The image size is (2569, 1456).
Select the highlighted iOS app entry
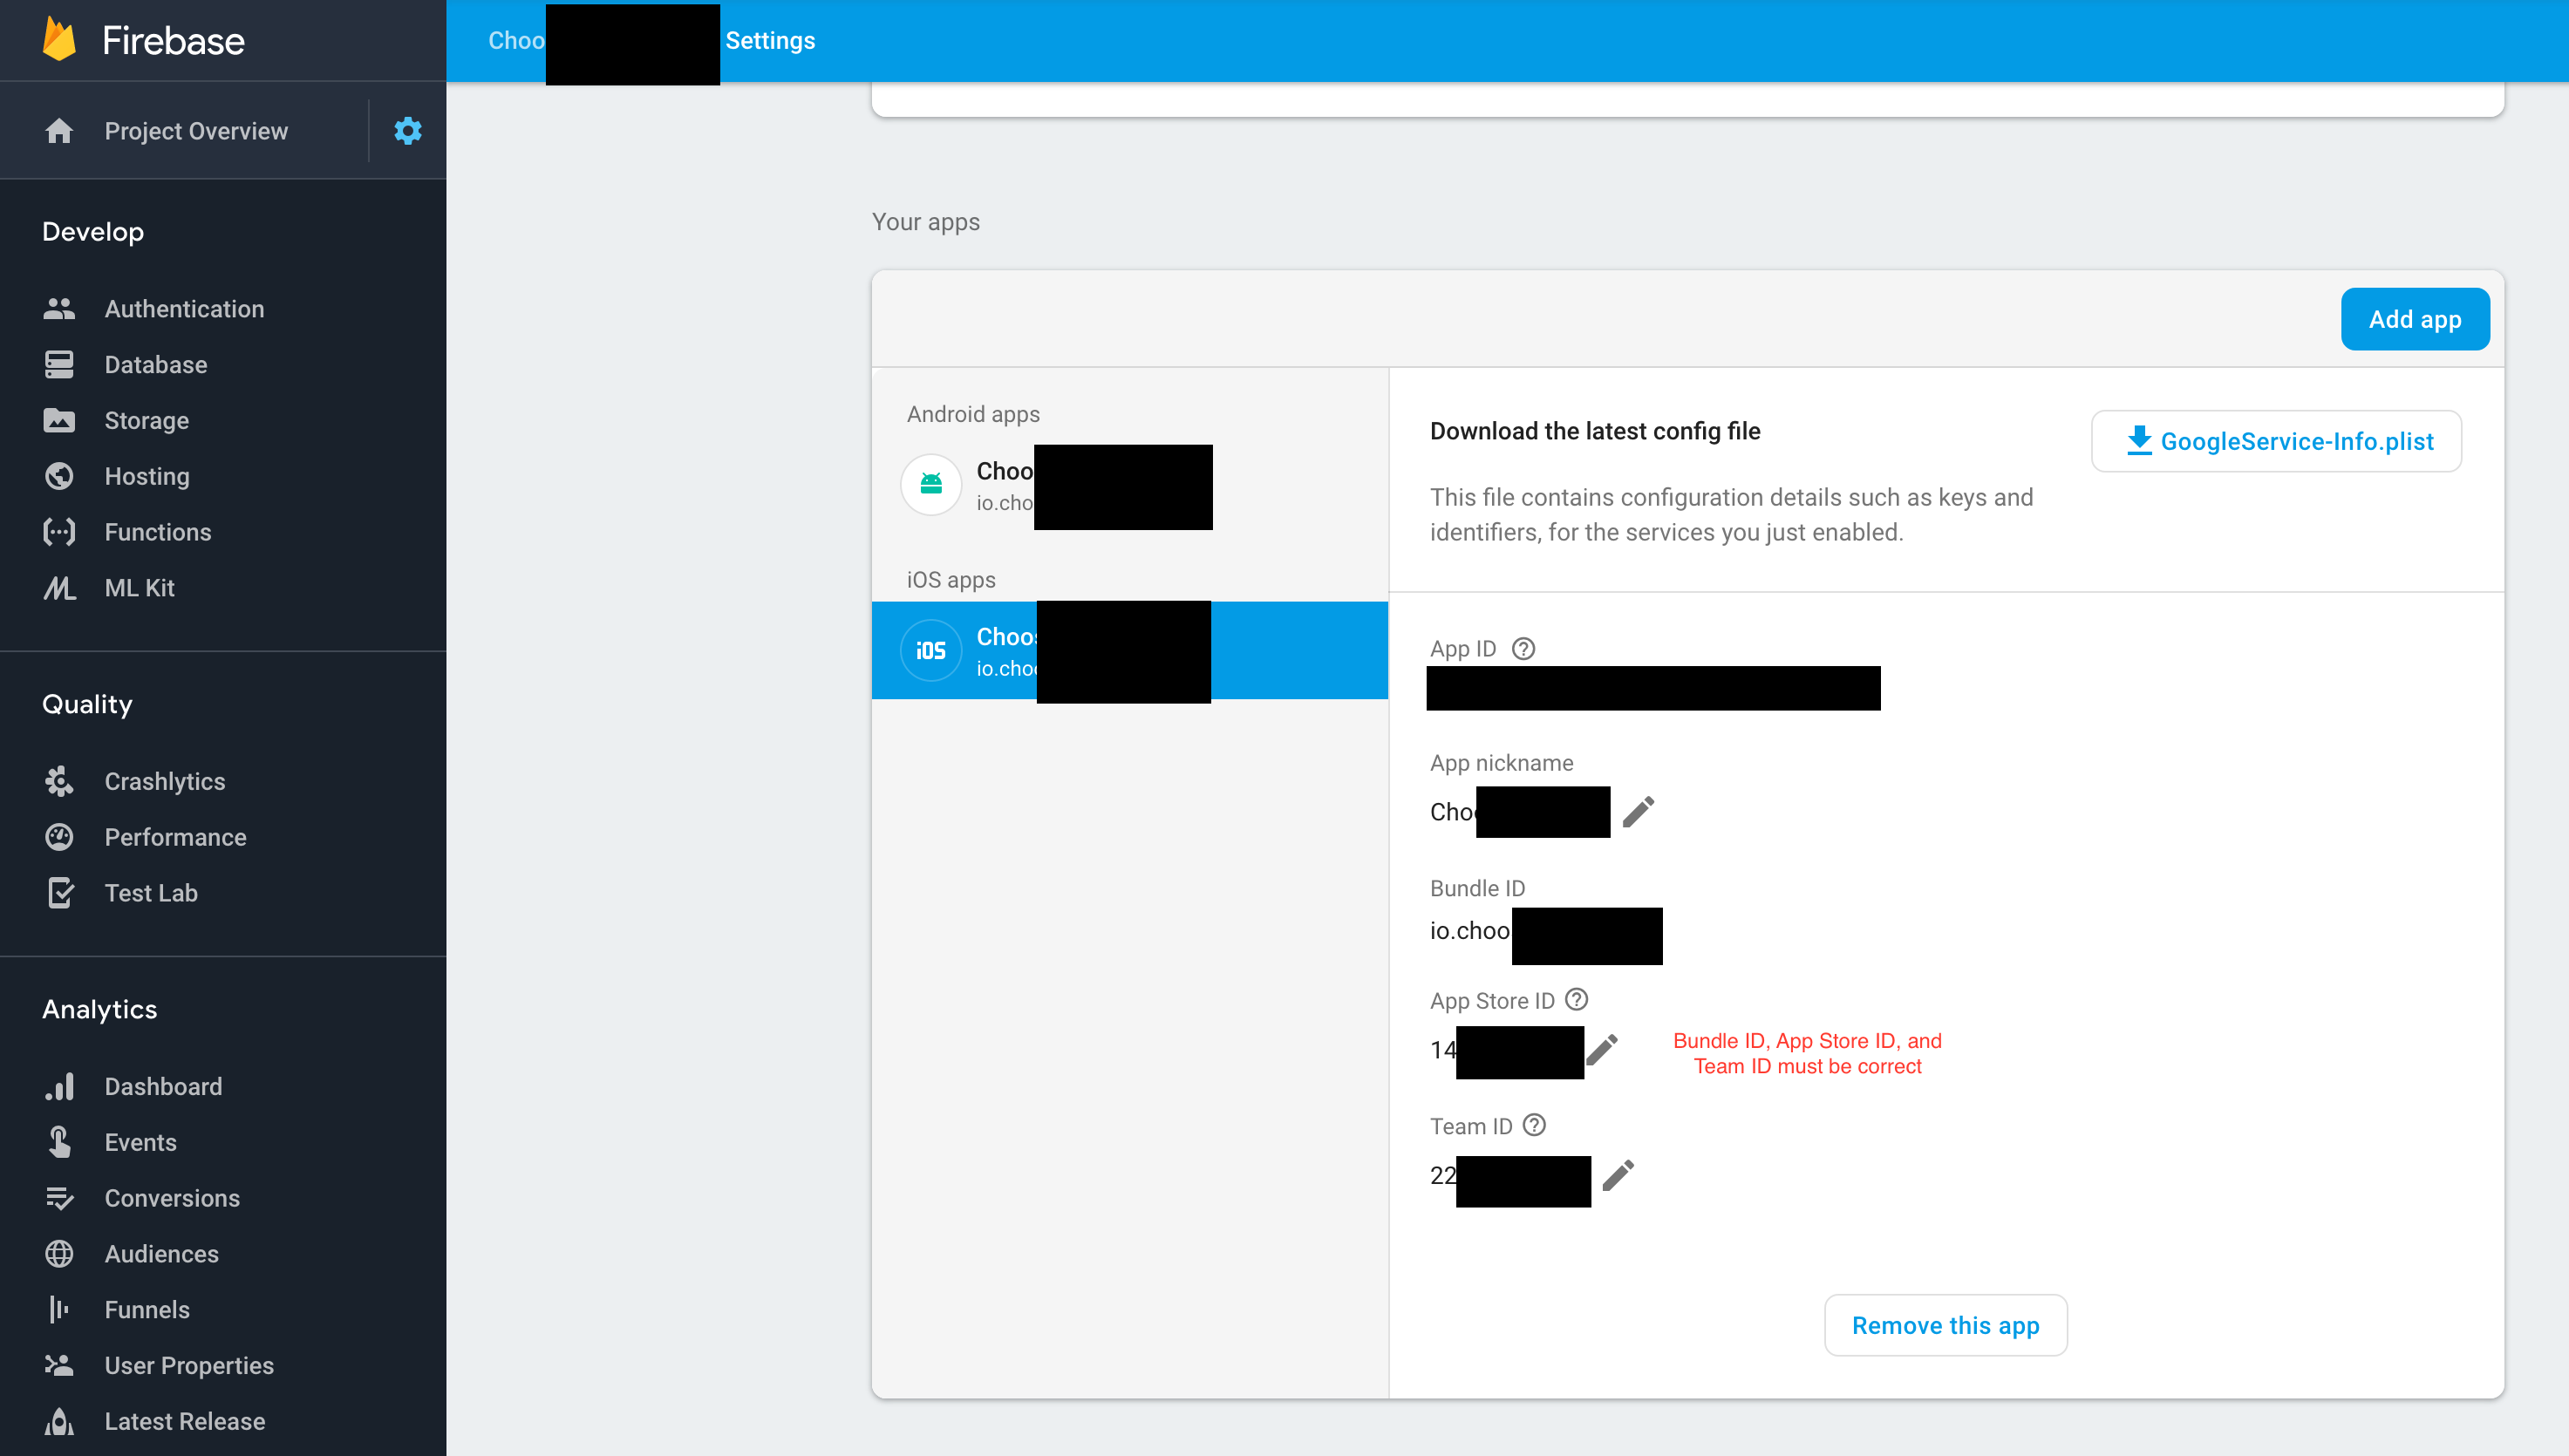point(1130,651)
